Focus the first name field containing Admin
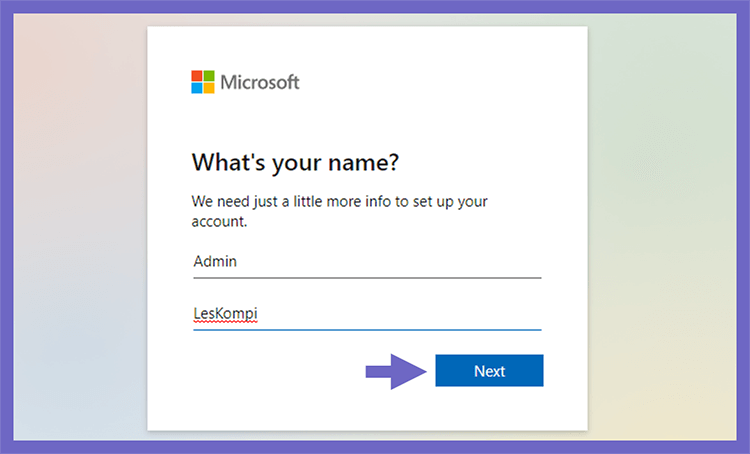 point(367,262)
